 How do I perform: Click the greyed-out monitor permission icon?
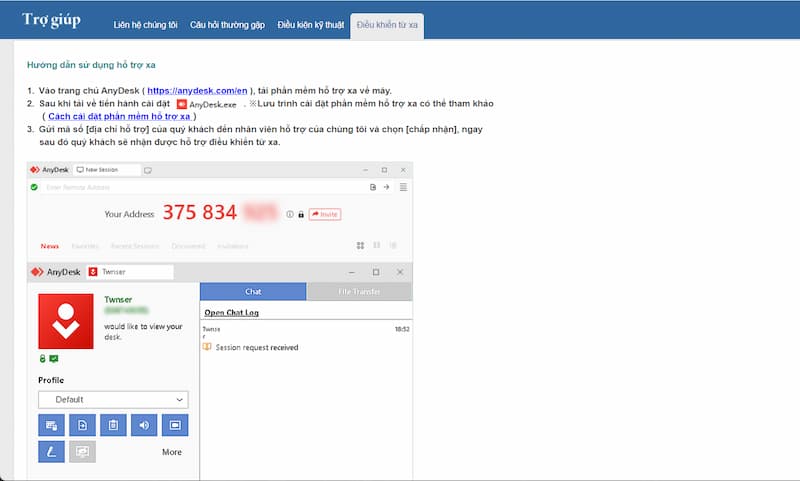coord(82,452)
